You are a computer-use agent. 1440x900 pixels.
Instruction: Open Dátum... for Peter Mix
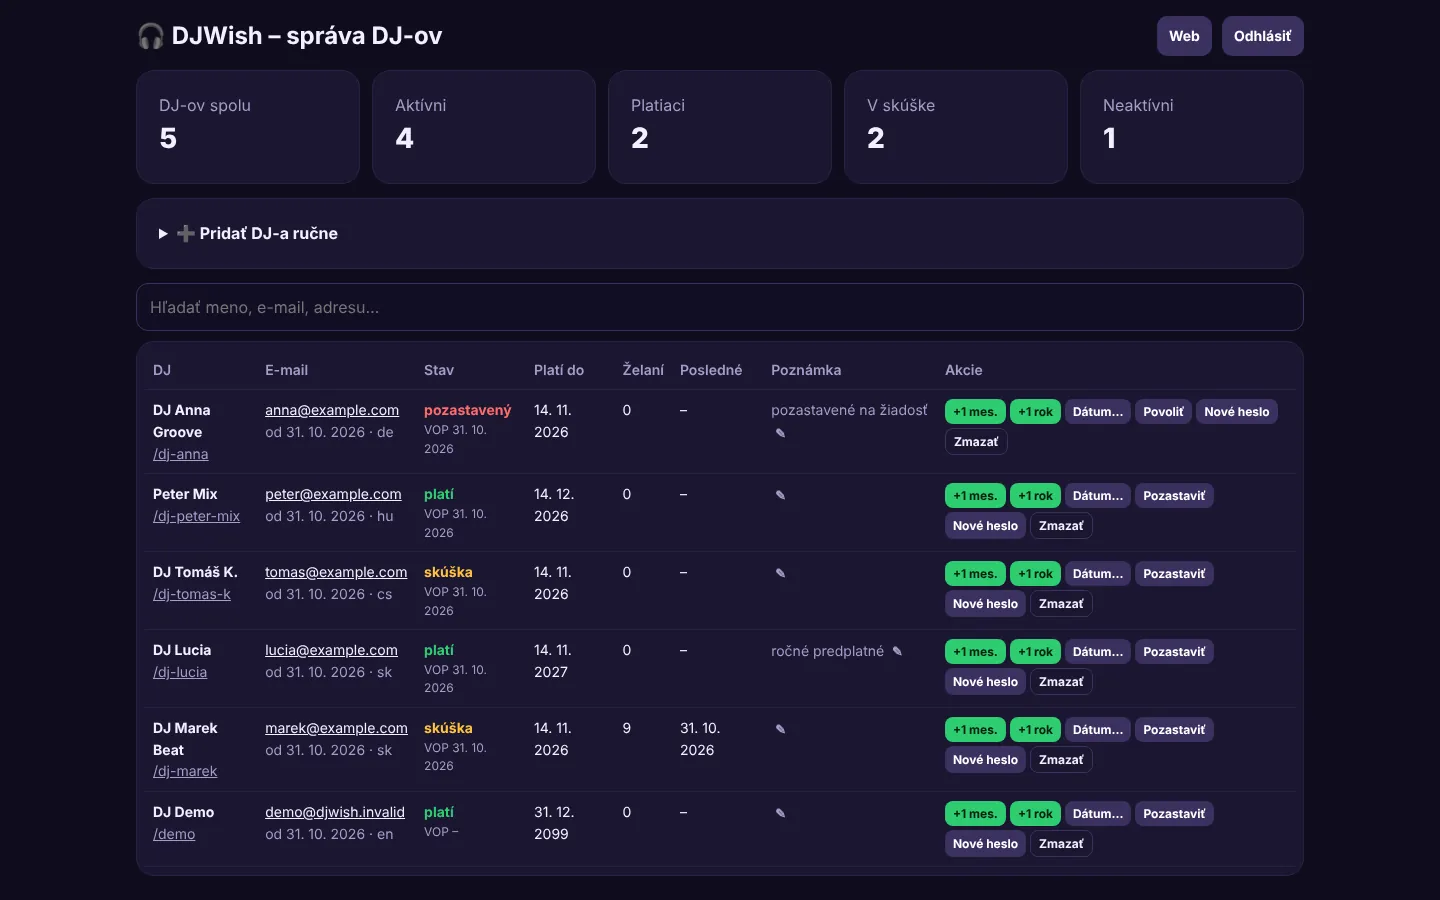pos(1098,496)
